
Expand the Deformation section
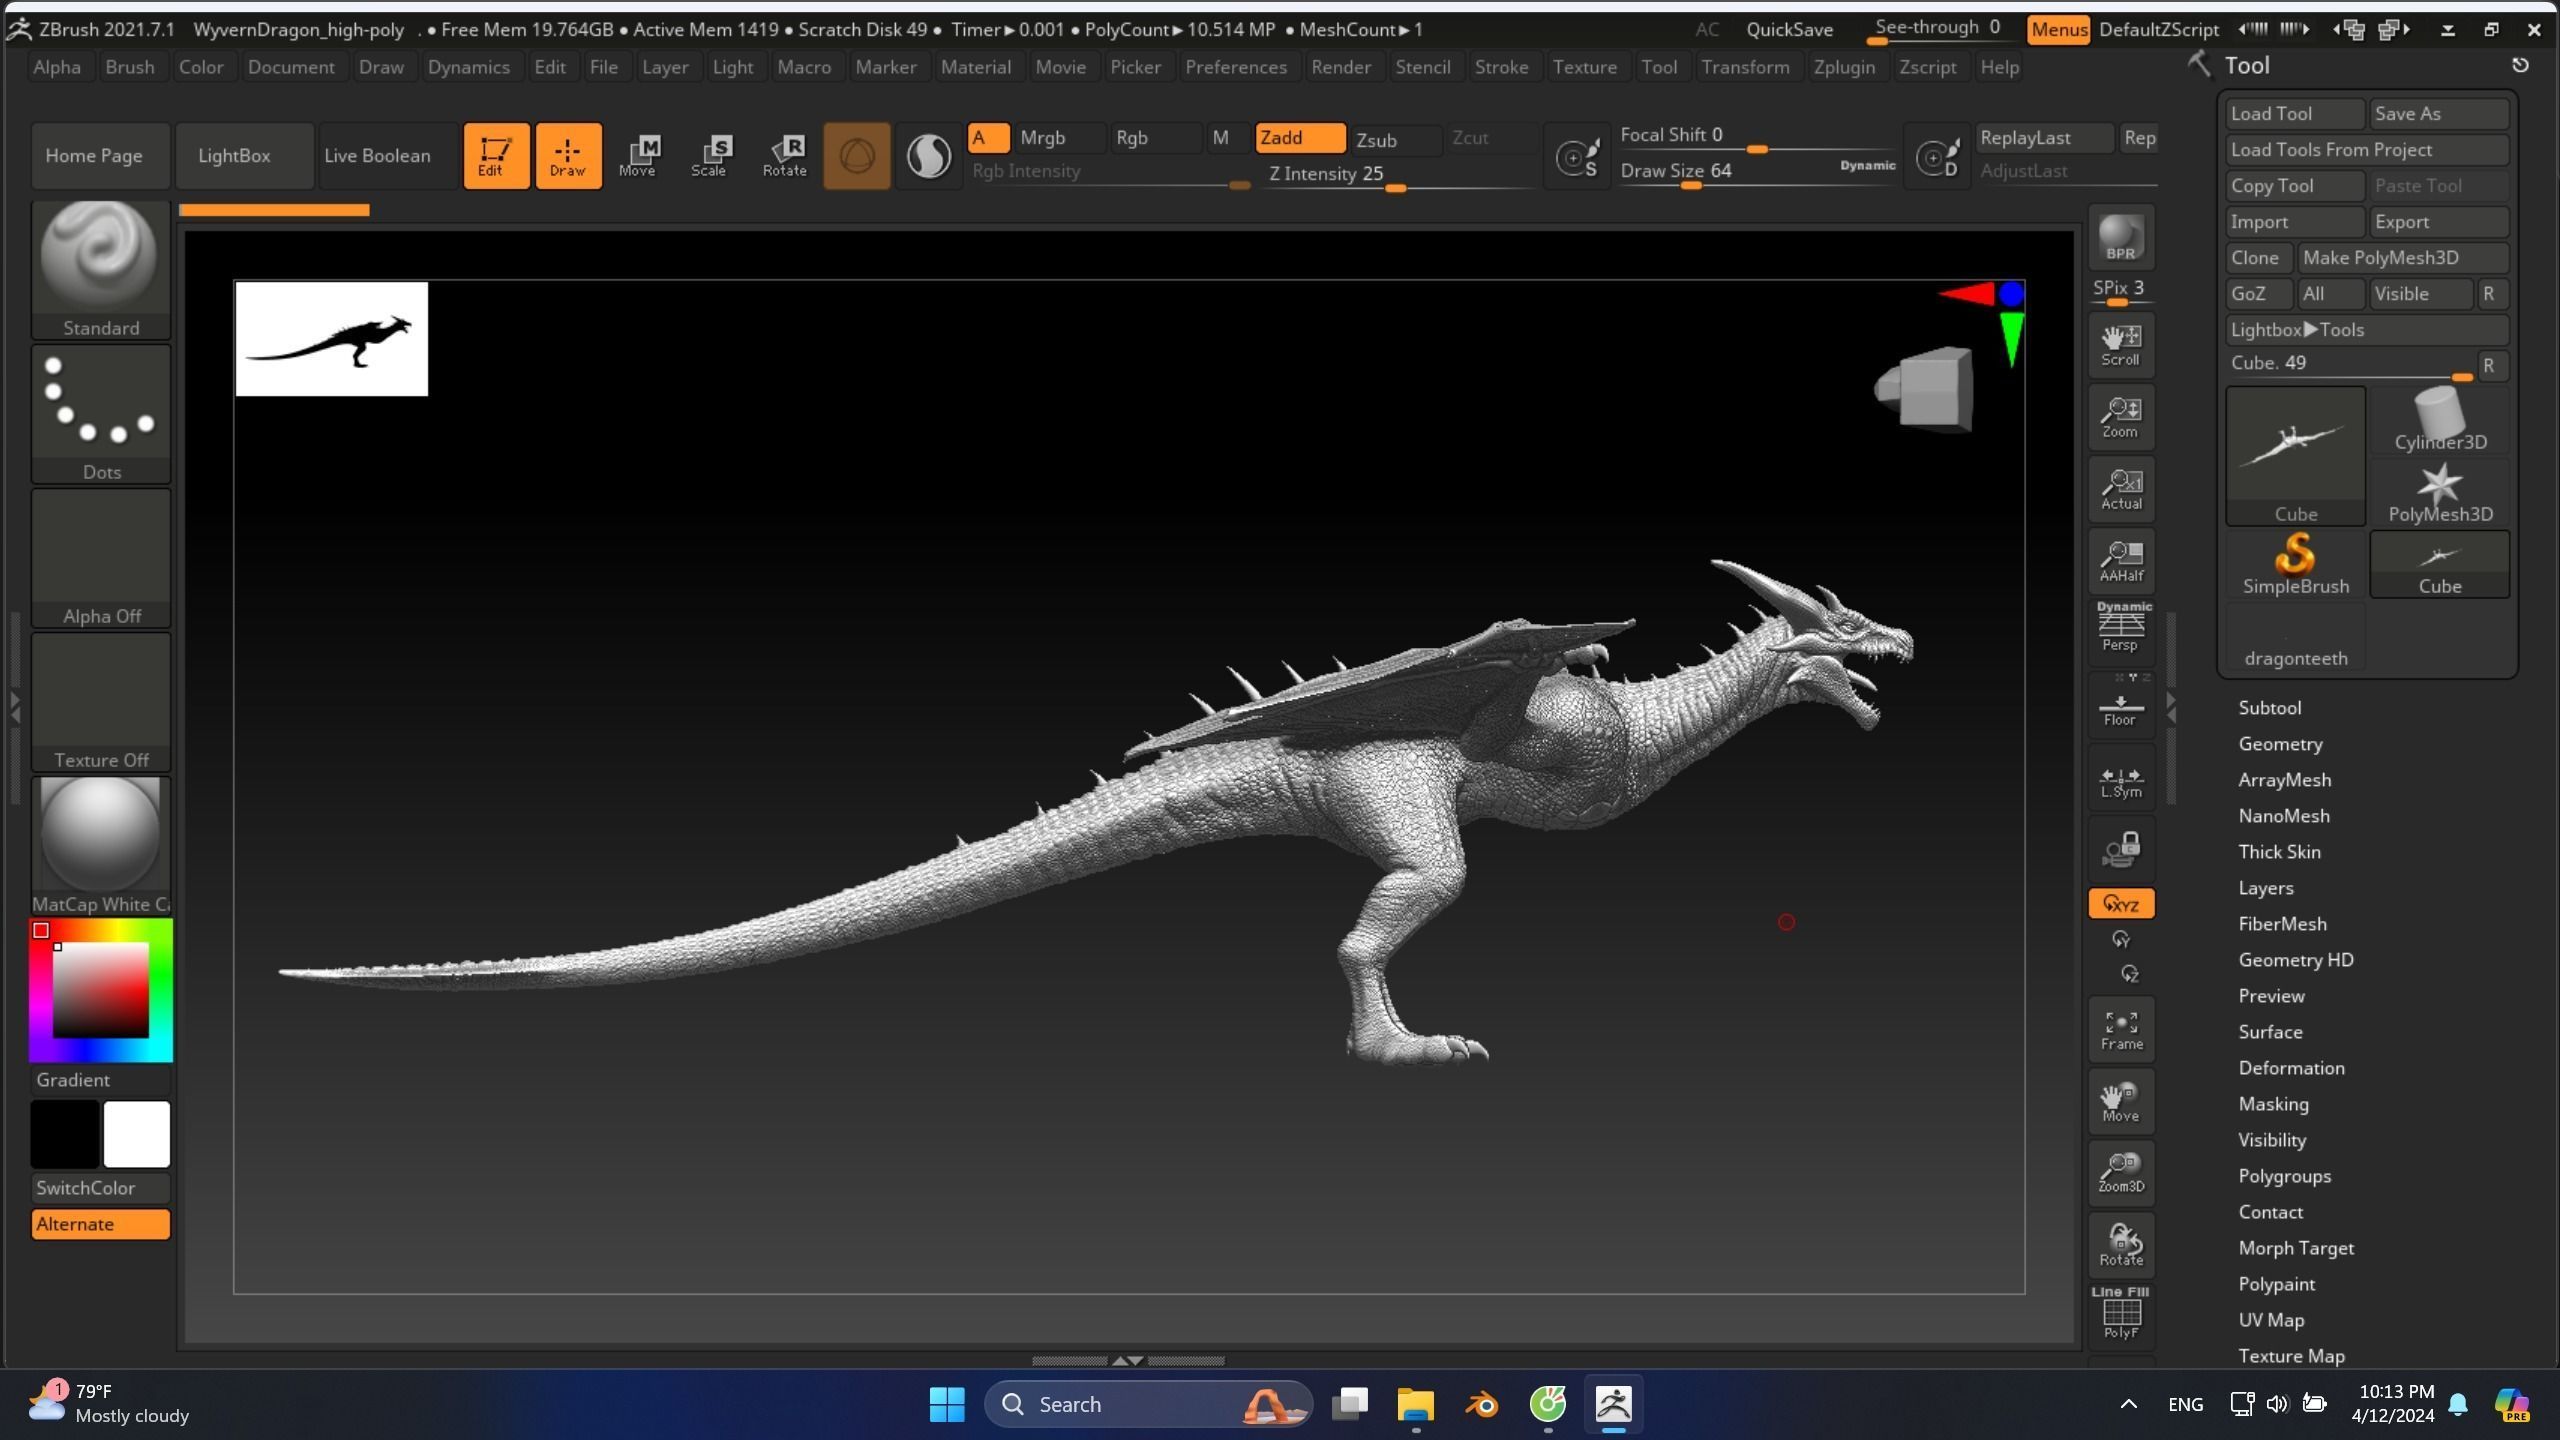2291,1068
